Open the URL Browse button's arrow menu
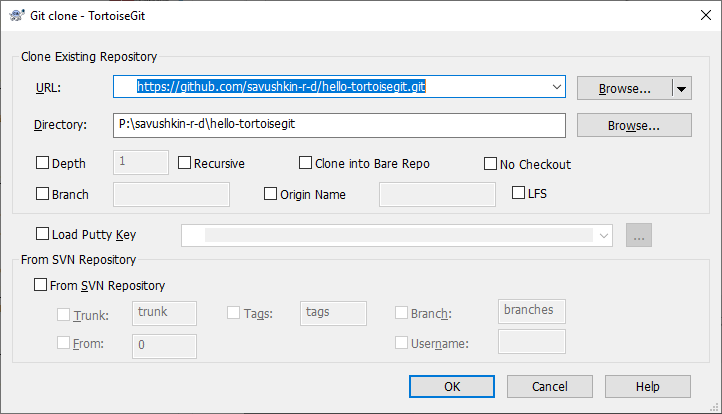This screenshot has height=414, width=722. 682,88
